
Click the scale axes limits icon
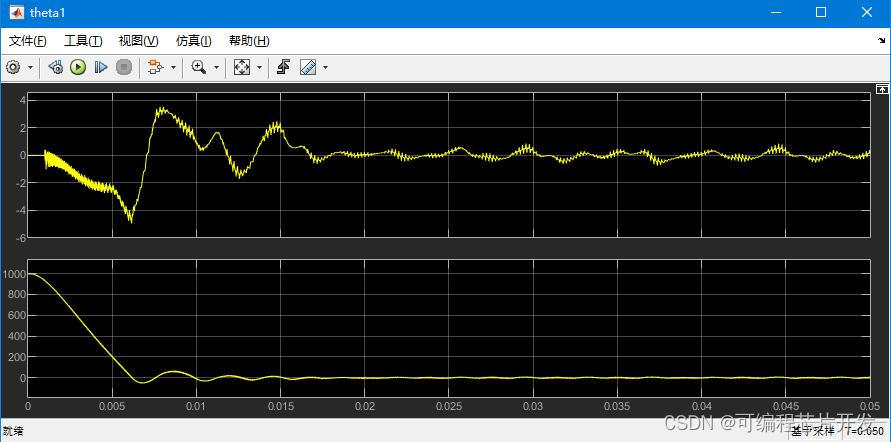point(242,67)
